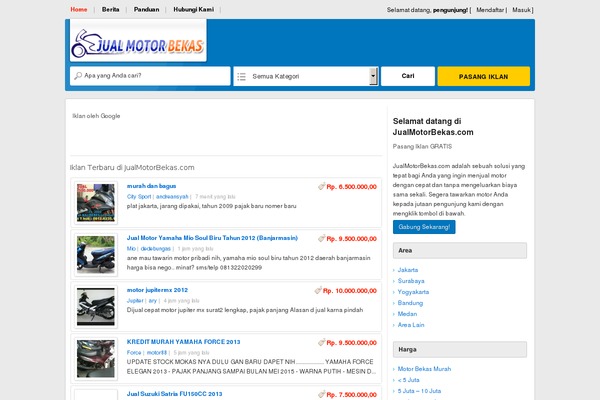This screenshot has width=600, height=400.
Task: Open thumbnail of Yamaha Mio Soul ad
Action: pyautogui.click(x=96, y=255)
